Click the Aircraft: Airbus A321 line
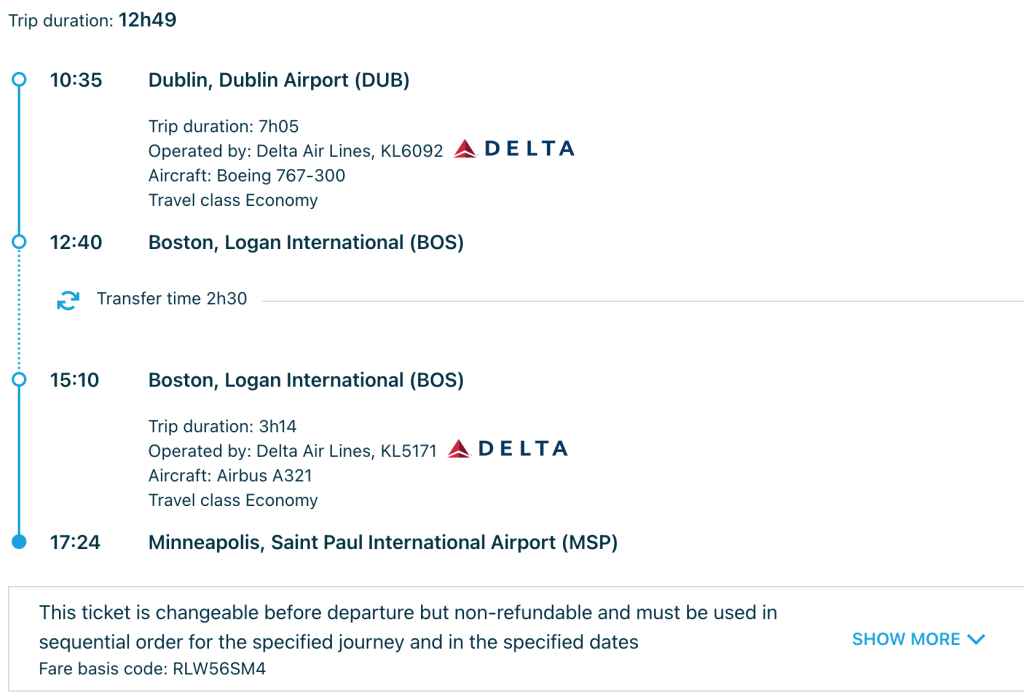Viewport: 1024px width, 696px height. click(x=230, y=475)
